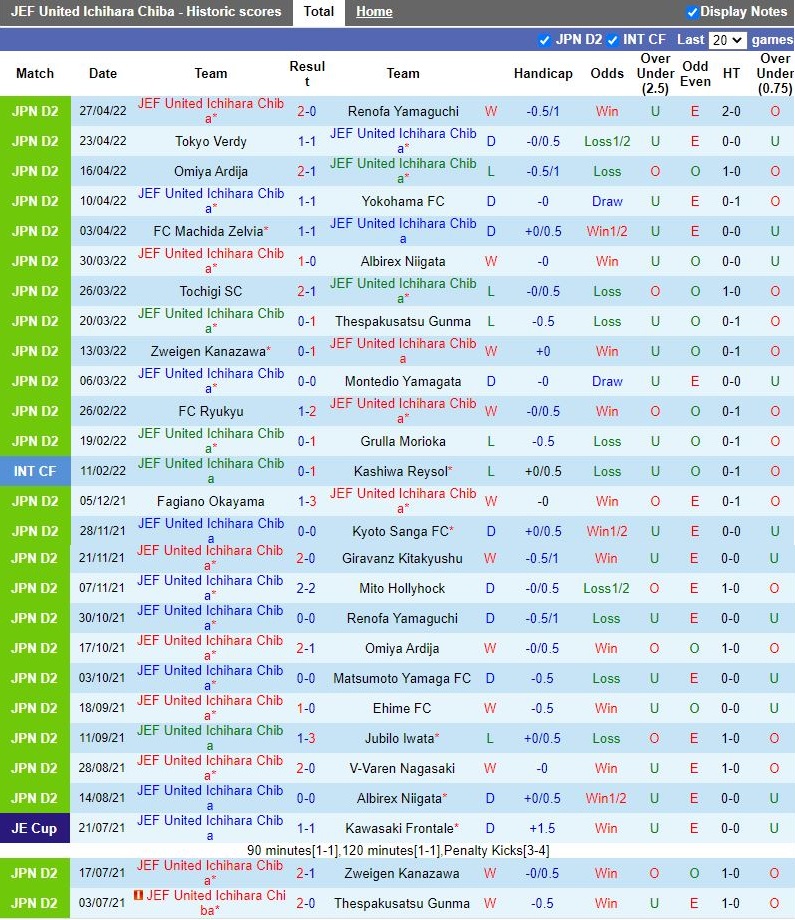This screenshot has width=795, height=920.
Task: Open Omiya Ardija in the 16/04/22 row
Action: tap(211, 171)
